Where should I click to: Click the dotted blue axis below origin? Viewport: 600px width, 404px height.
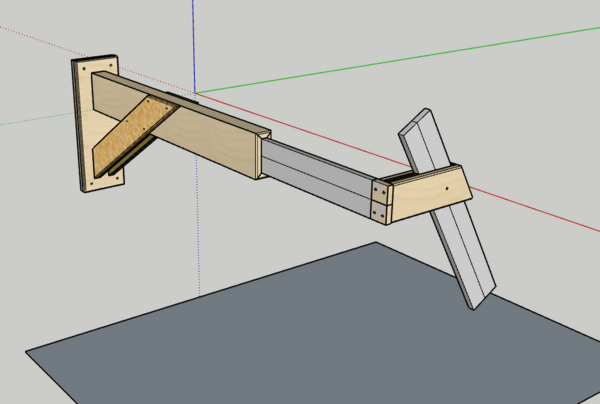tap(197, 230)
